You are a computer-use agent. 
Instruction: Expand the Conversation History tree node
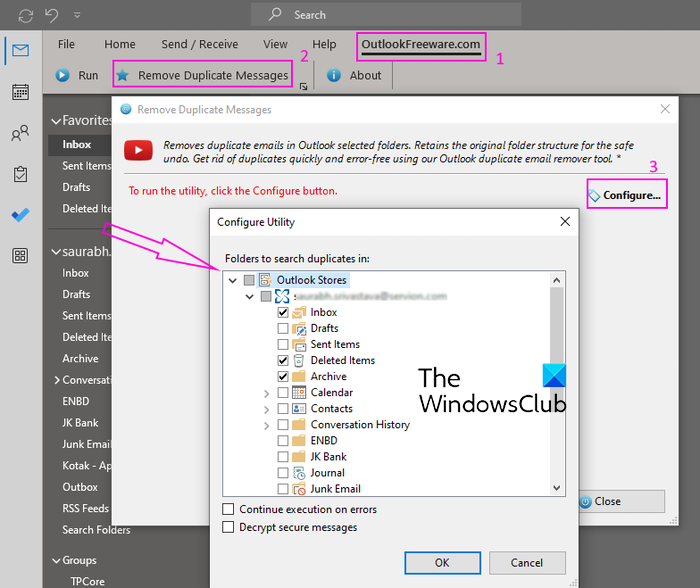[267, 425]
